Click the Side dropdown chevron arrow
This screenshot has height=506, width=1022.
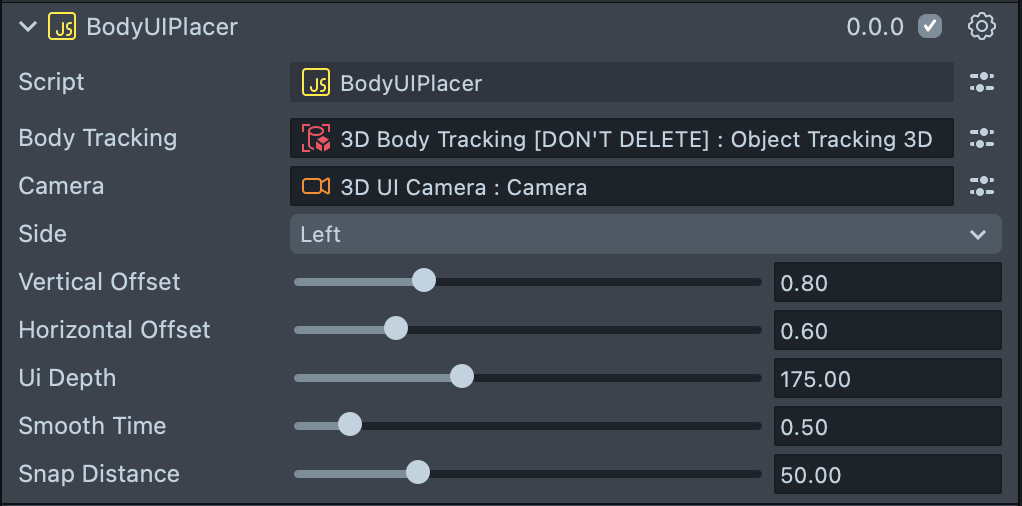[978, 234]
